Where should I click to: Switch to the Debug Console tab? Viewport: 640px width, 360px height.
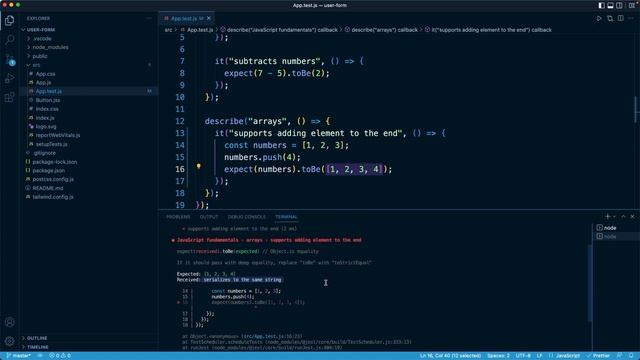(x=247, y=217)
